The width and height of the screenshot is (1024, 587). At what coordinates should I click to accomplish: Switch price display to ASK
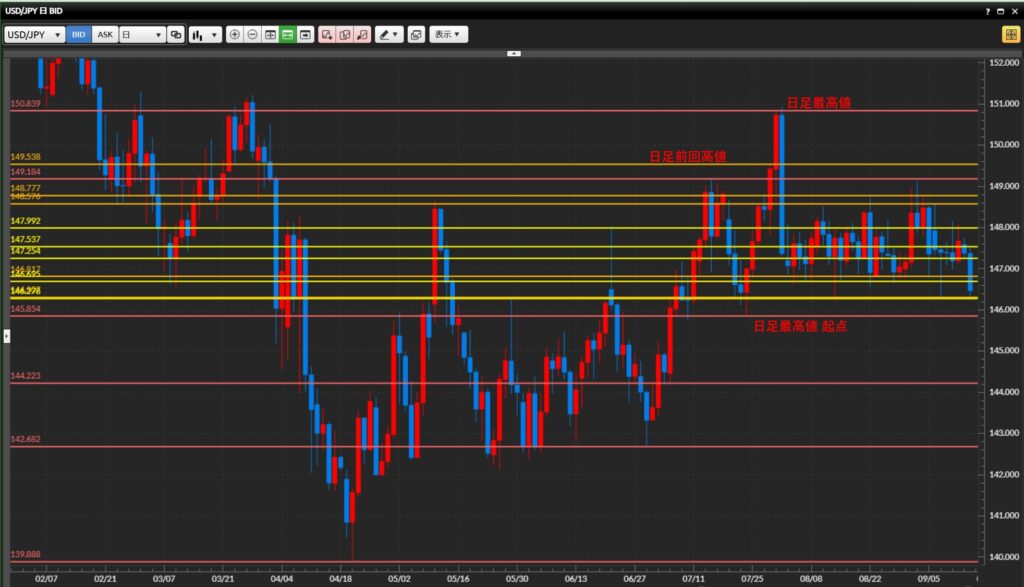(104, 35)
